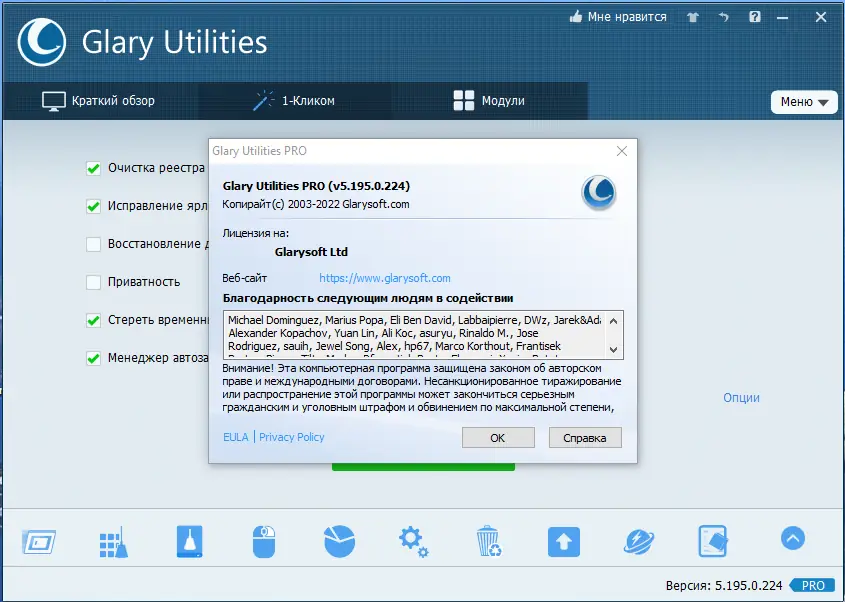The image size is (845, 602).
Task: Open the disk space screen icon in bottom toolbar
Action: [x=39, y=542]
